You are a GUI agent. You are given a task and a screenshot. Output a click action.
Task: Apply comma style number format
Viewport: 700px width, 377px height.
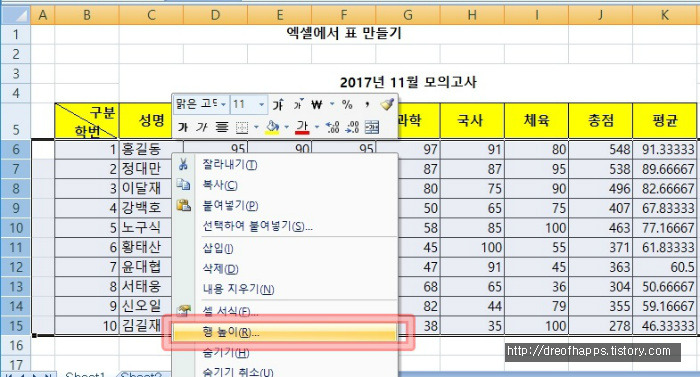(367, 105)
